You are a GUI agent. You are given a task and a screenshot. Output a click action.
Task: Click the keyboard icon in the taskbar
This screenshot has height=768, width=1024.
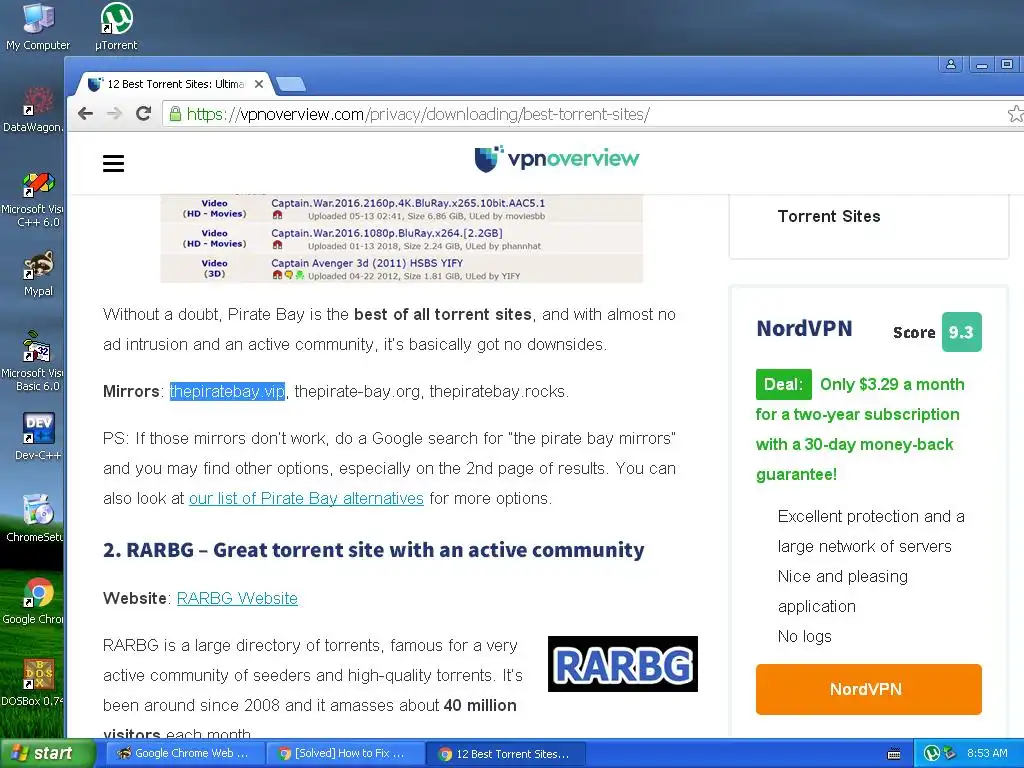click(x=895, y=754)
